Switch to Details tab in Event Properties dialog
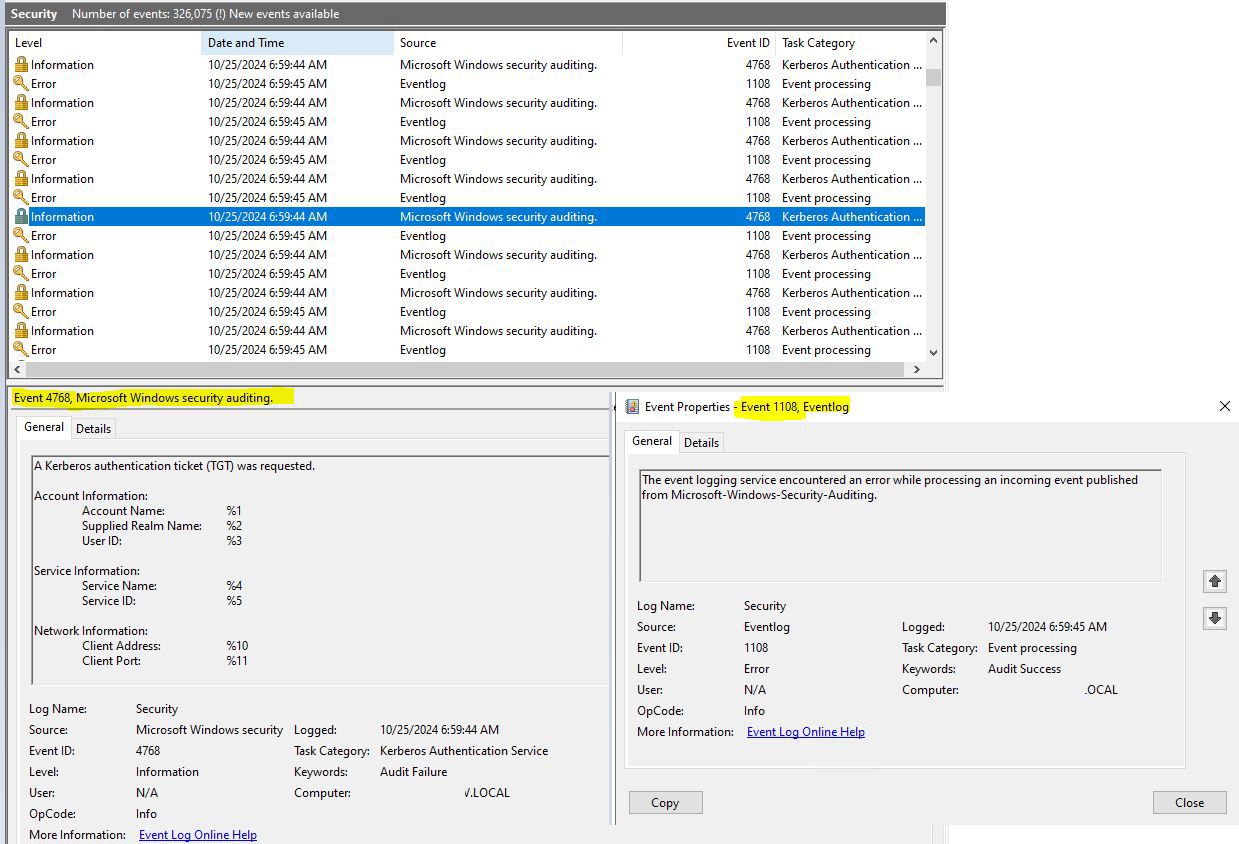Image resolution: width=1239 pixels, height=844 pixels. coord(701,442)
